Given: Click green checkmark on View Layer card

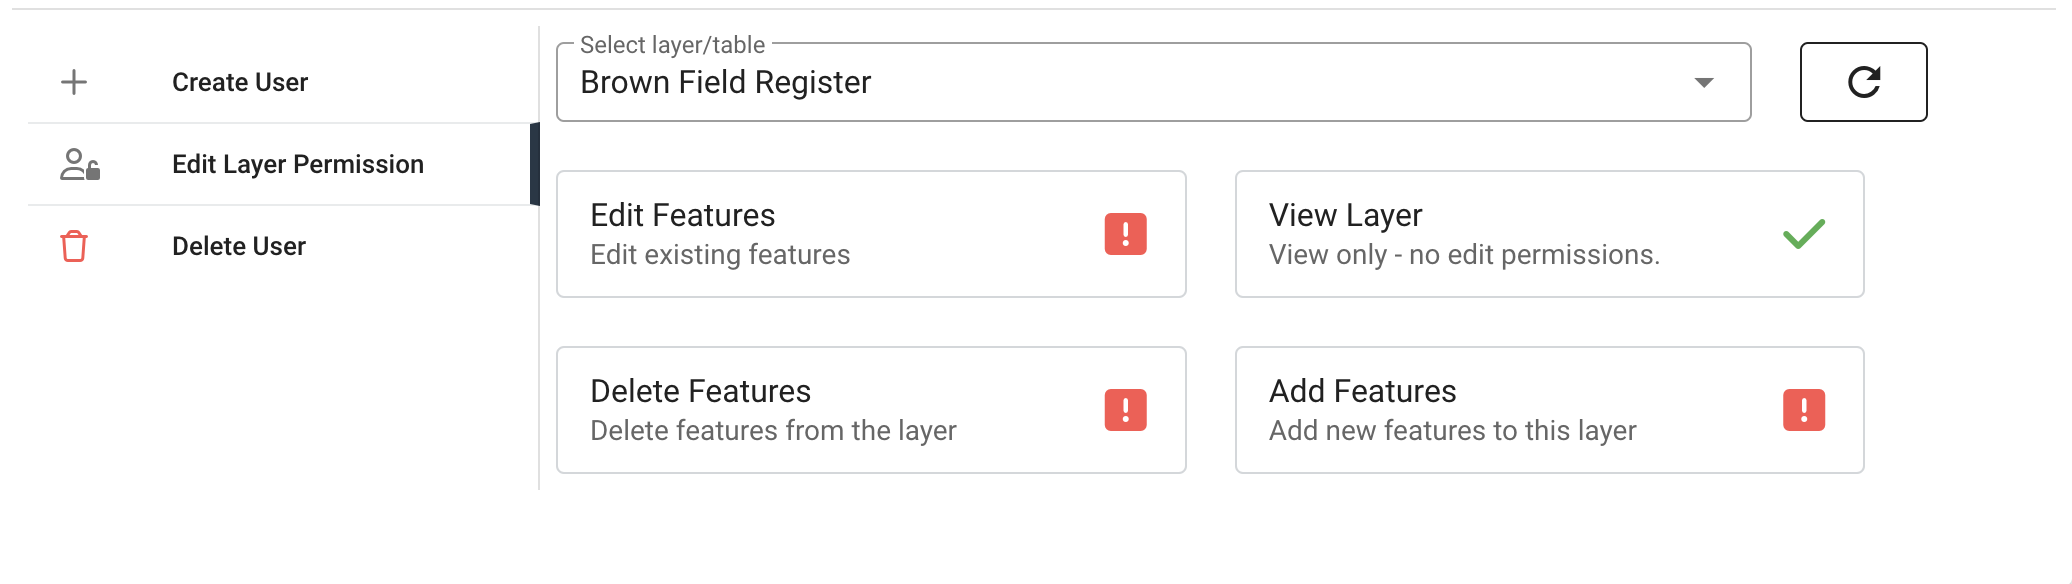Looking at the screenshot, I should 1804,234.
